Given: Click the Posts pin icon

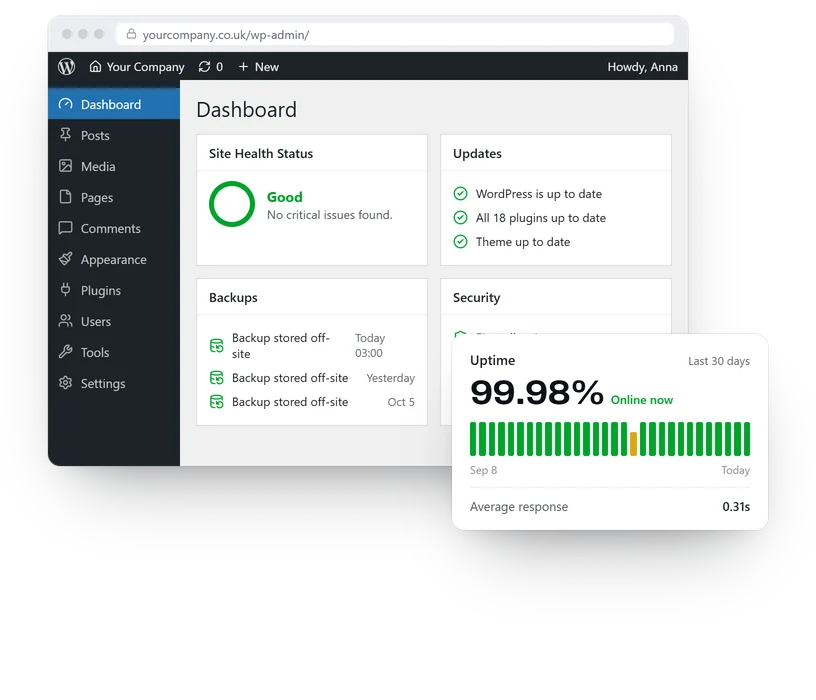Looking at the screenshot, I should tap(66, 135).
